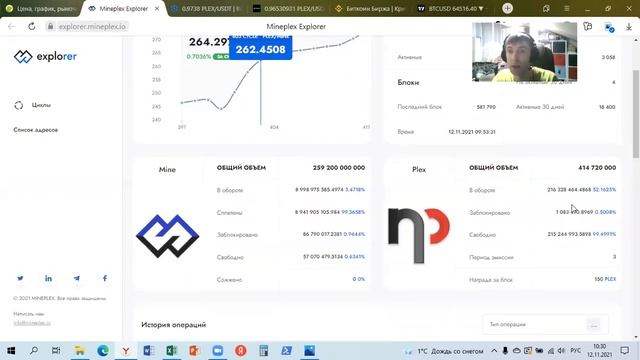Screen dimensions: 640x360
Task: Open Microsoft Excel from the taskbar
Action: point(172,351)
